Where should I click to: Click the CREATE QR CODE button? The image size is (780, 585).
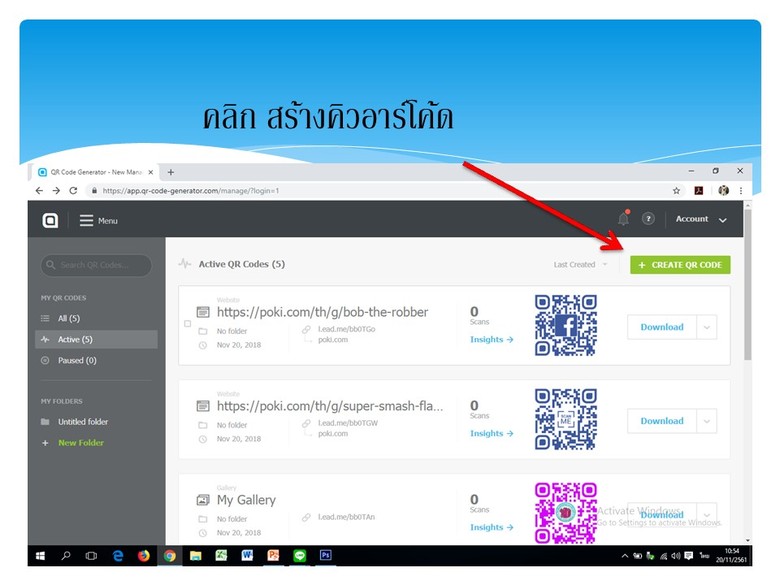(680, 265)
